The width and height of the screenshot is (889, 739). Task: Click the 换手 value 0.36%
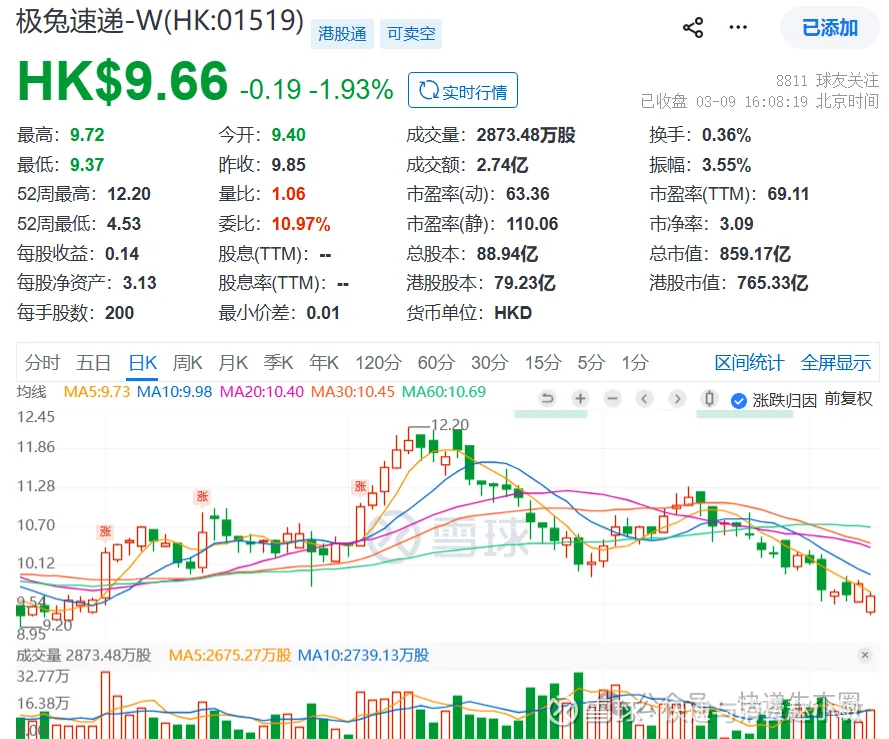(726, 135)
